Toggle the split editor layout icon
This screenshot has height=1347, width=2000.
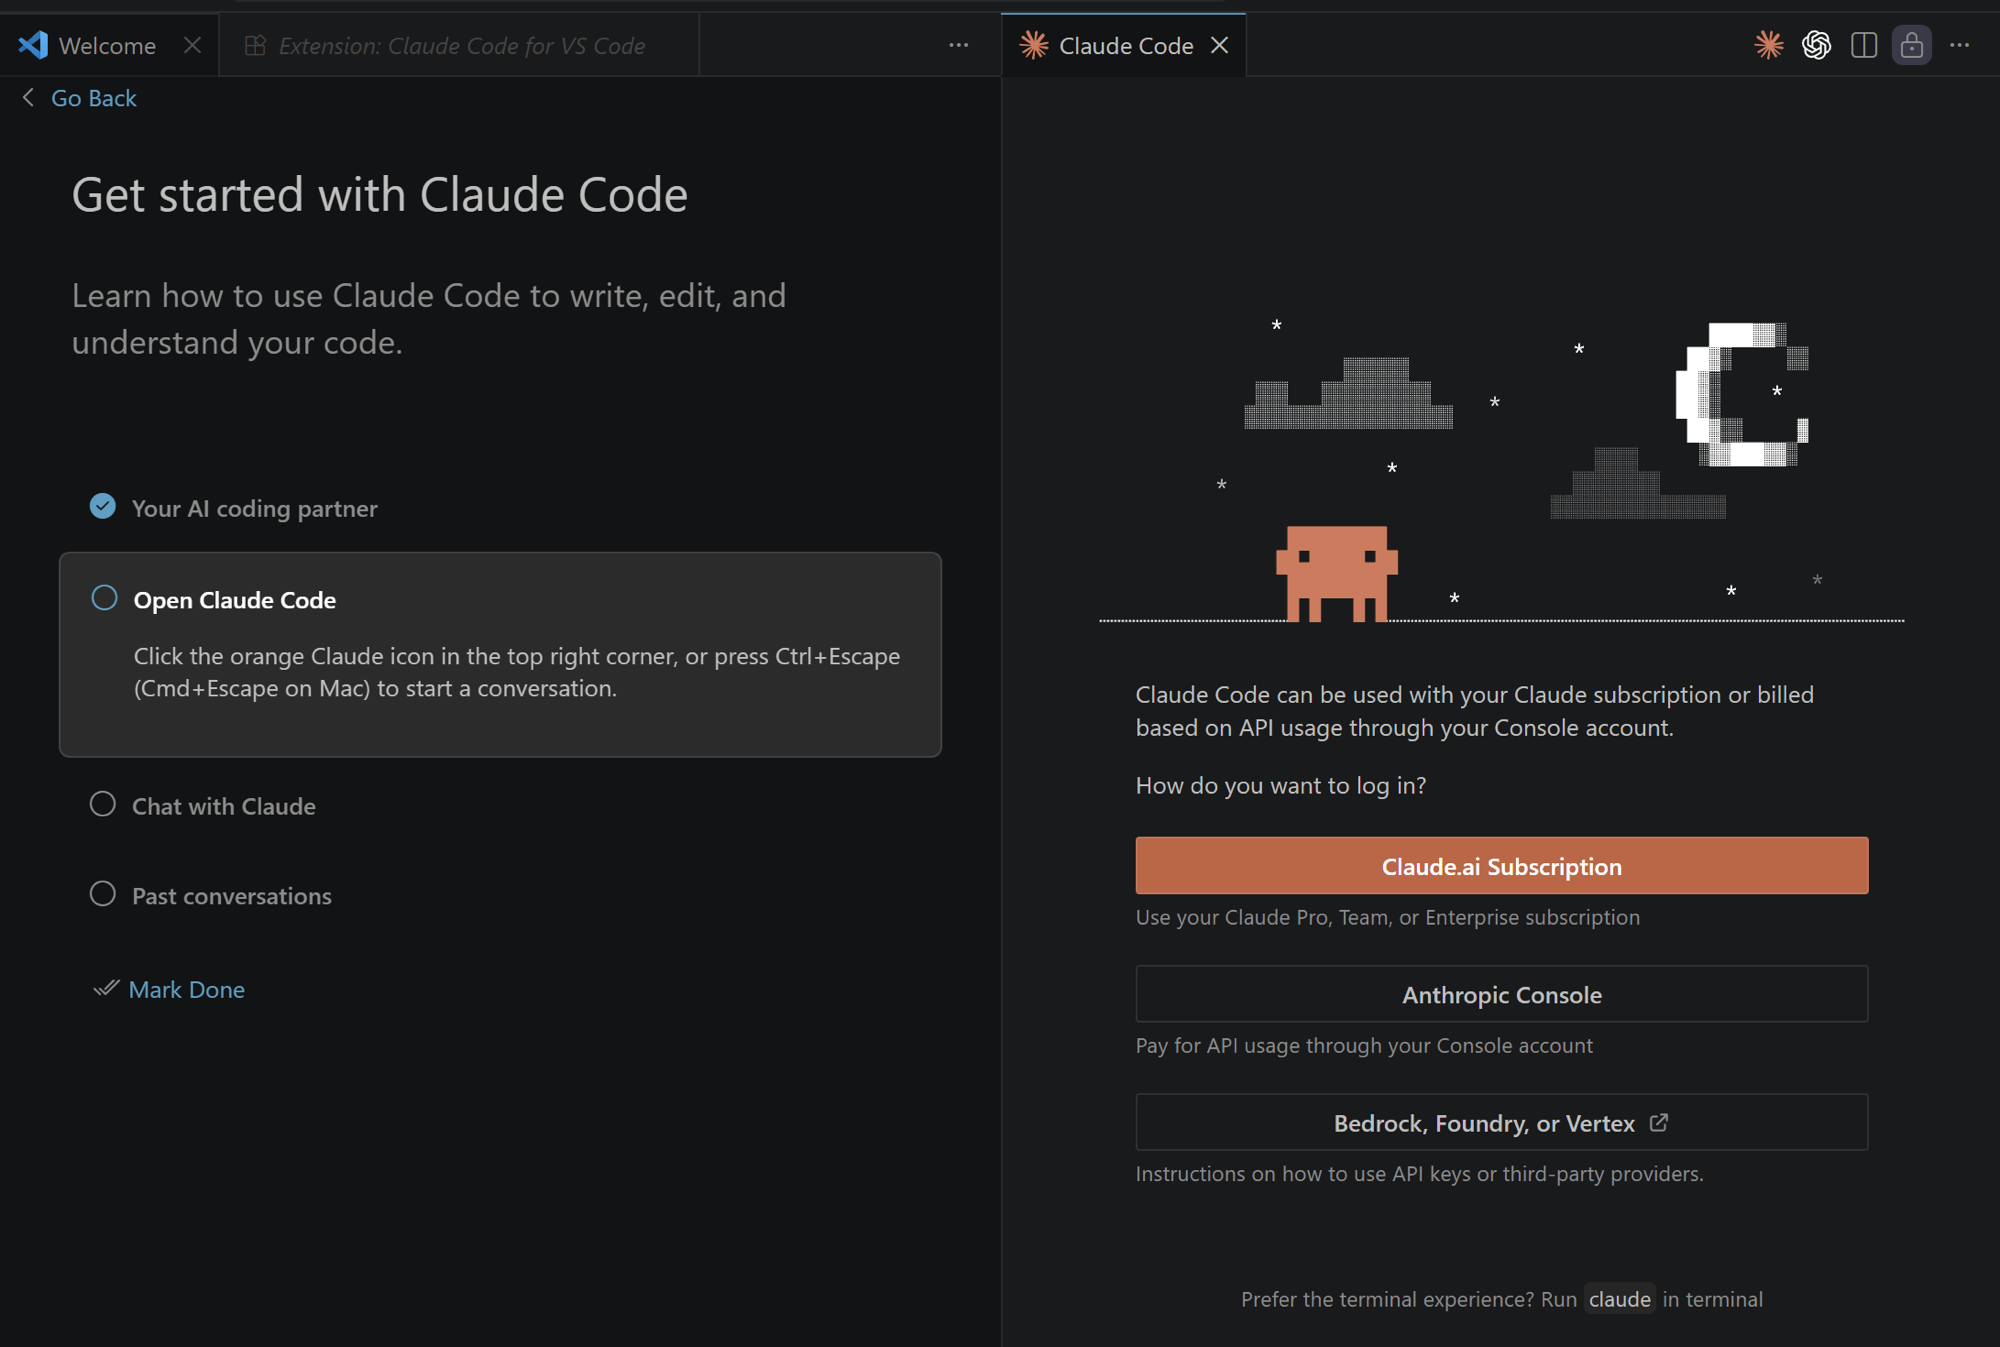[x=1864, y=45]
